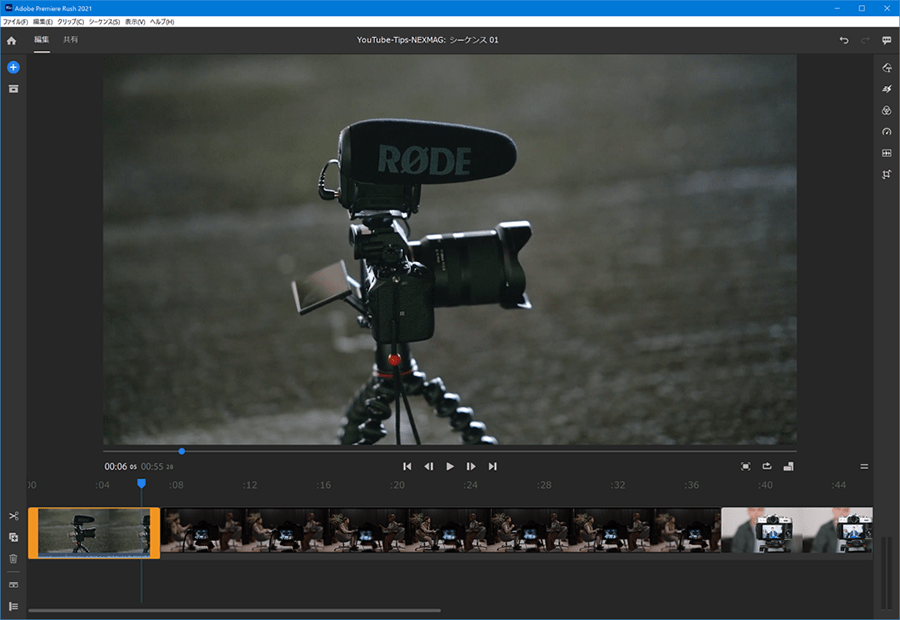
Task: Open the Graphics panel icon
Action: click(x=887, y=68)
